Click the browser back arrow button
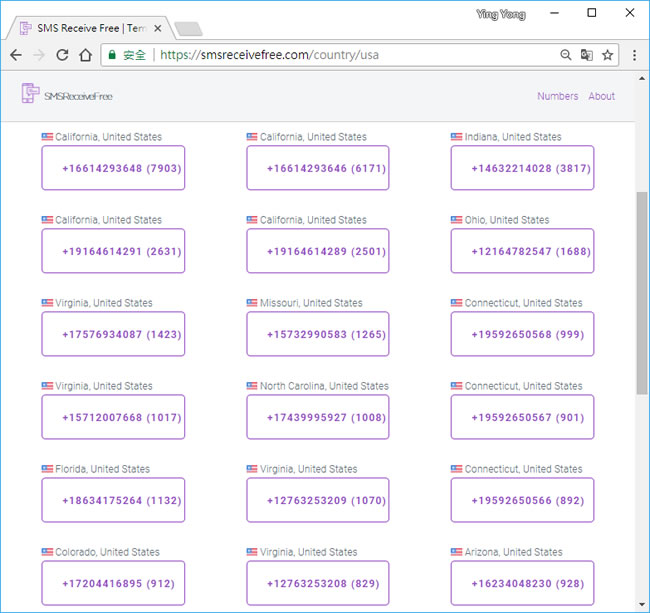Viewport: 650px width, 613px height. [16, 55]
